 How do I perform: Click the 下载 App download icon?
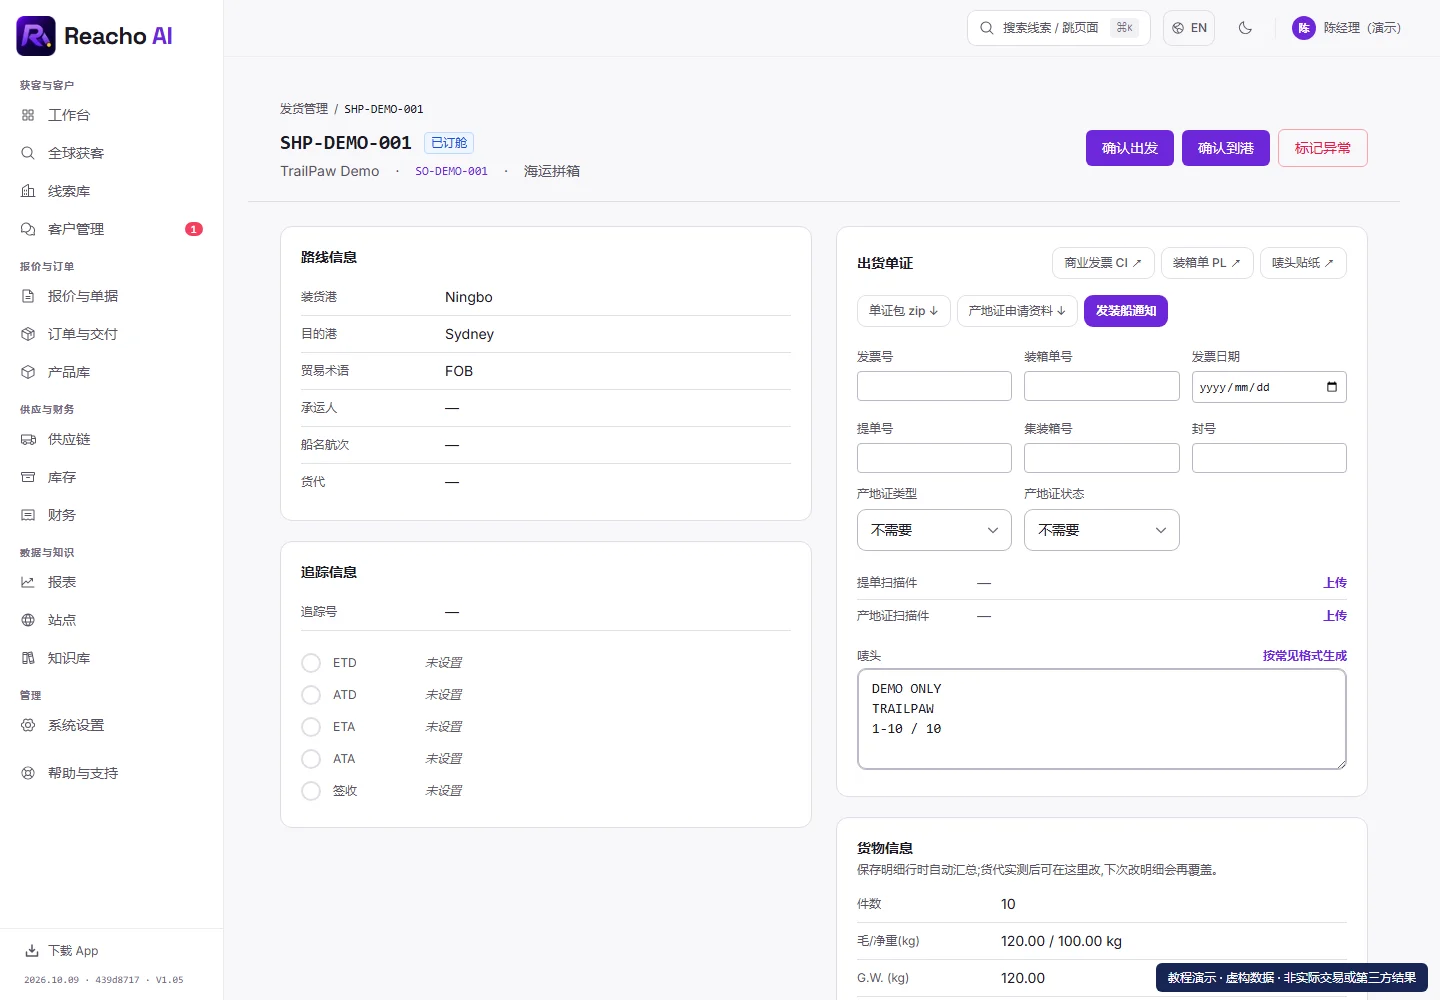pyautogui.click(x=32, y=951)
